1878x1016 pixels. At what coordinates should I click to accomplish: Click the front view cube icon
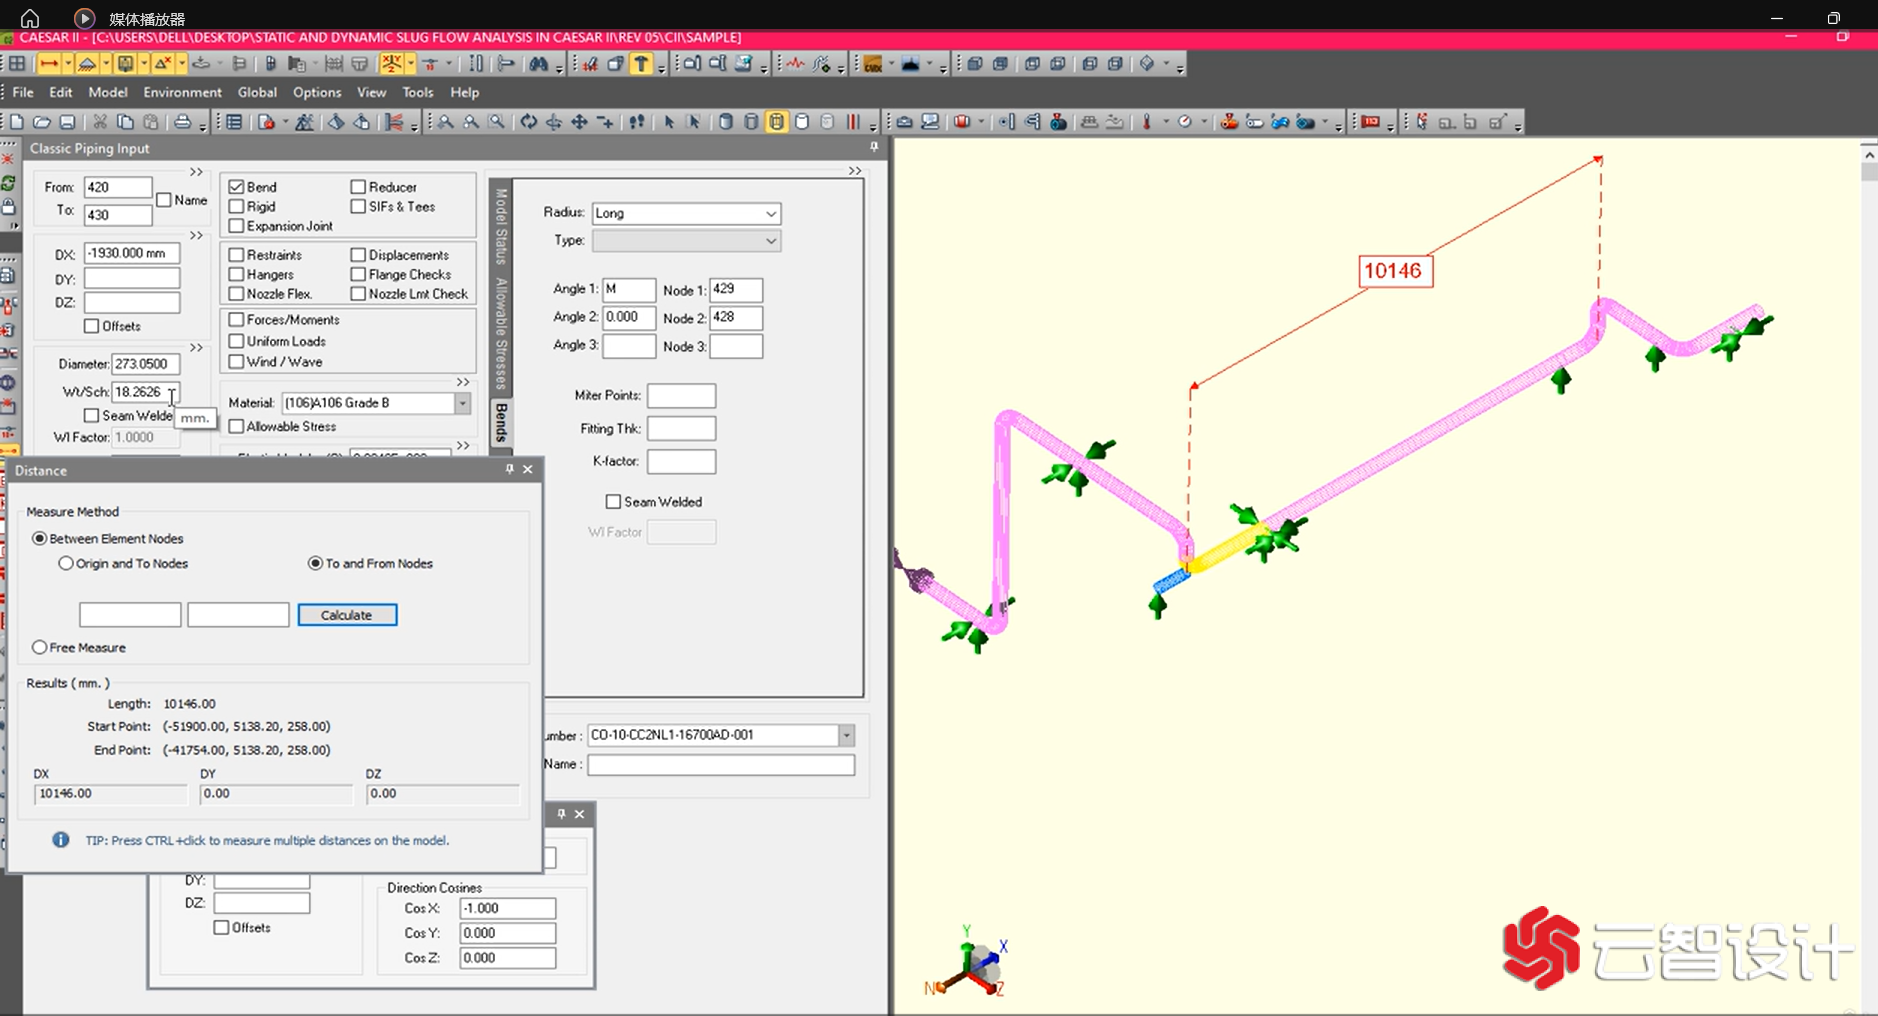point(974,64)
